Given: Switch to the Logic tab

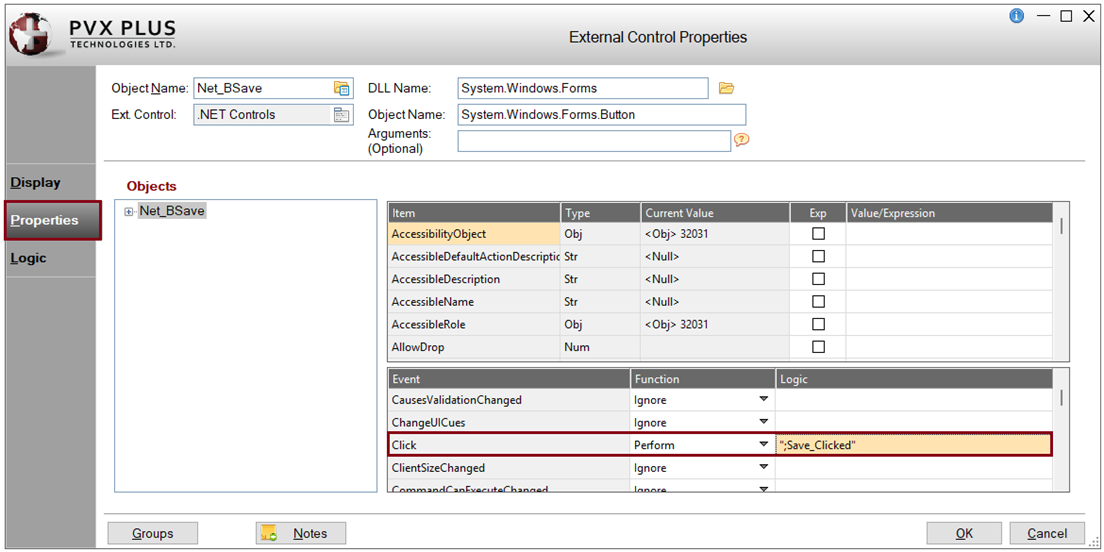Looking at the screenshot, I should point(29,258).
